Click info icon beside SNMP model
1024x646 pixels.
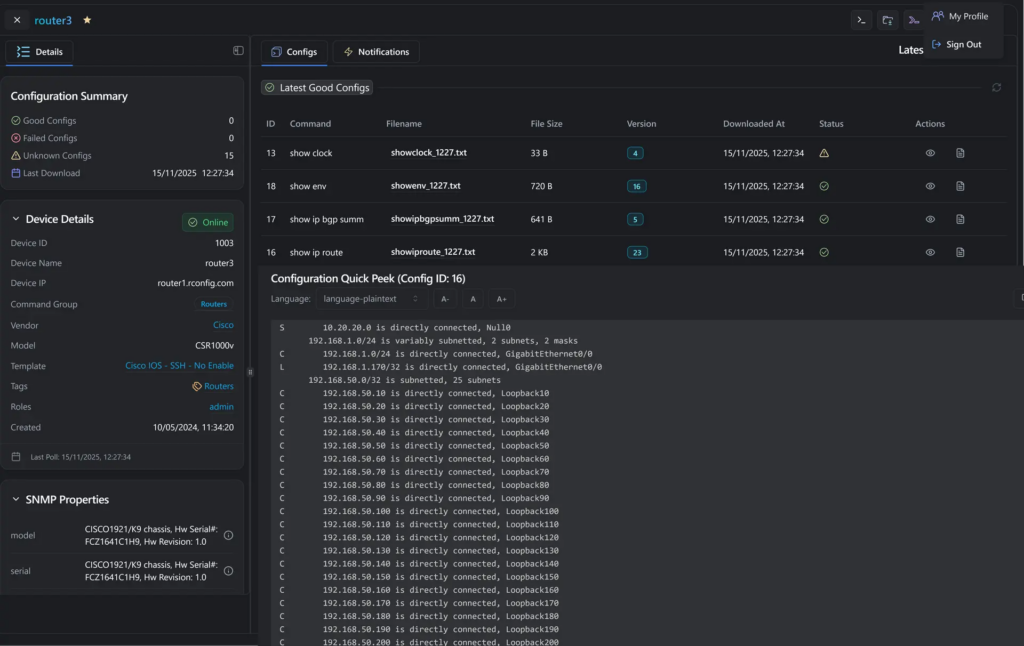pyautogui.click(x=229, y=535)
